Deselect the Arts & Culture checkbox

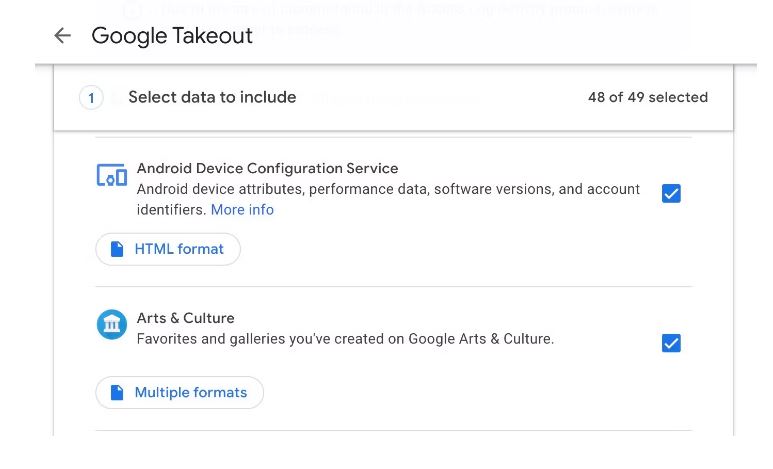(671, 344)
